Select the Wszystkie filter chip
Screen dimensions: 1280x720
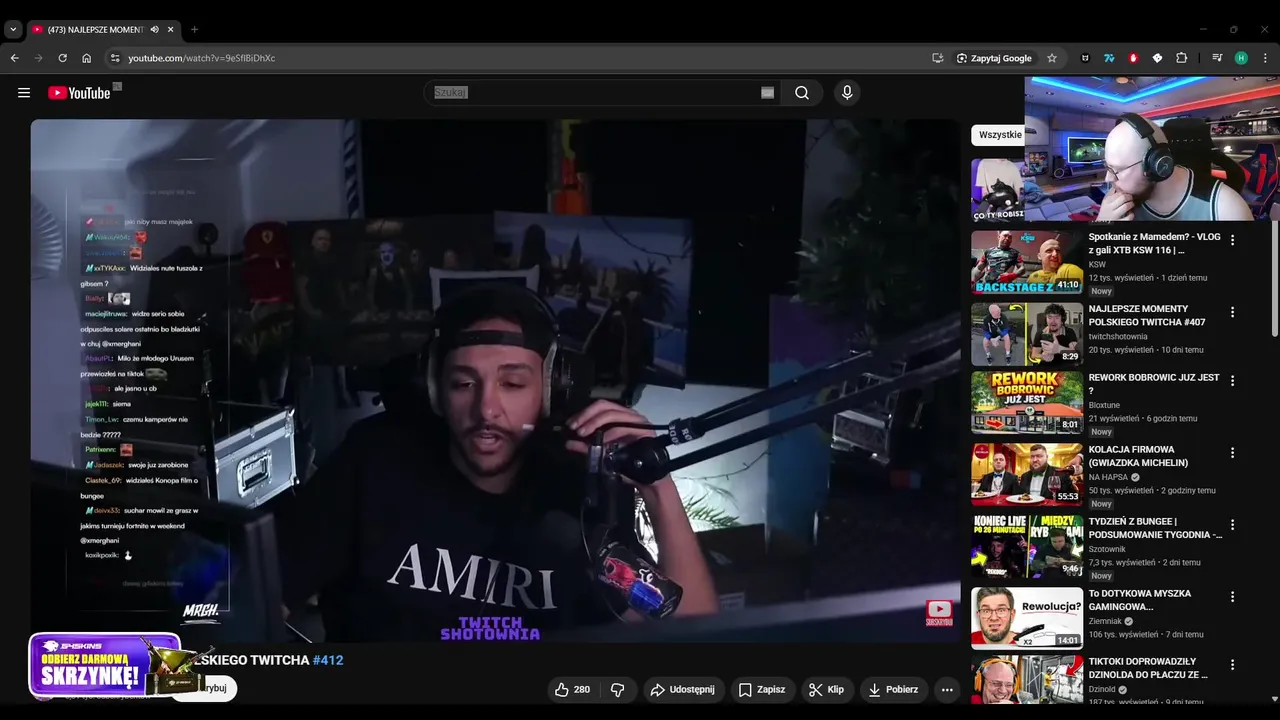click(x=1000, y=134)
